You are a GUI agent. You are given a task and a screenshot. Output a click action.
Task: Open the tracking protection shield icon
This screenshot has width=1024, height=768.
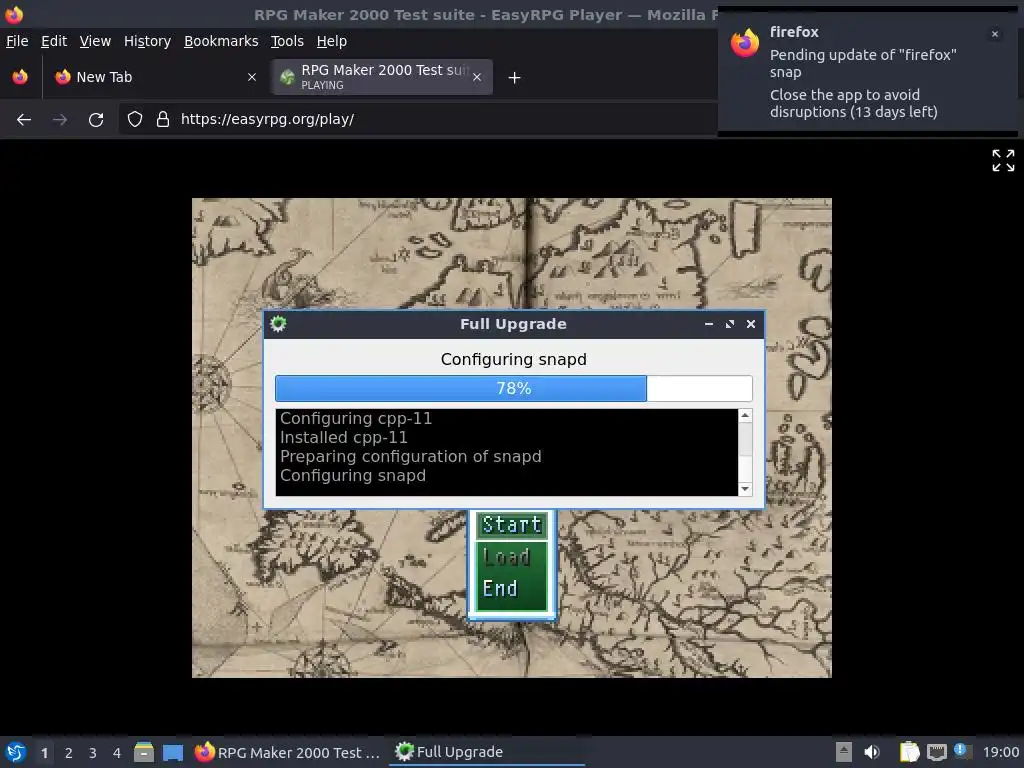click(135, 120)
